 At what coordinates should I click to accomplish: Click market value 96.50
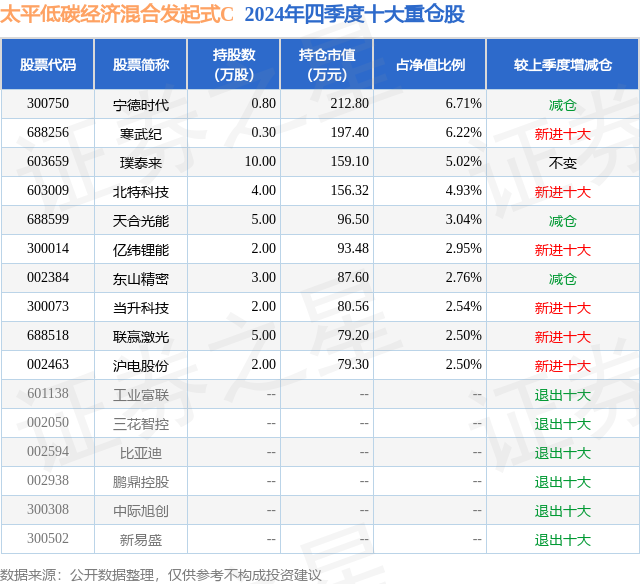click(353, 219)
